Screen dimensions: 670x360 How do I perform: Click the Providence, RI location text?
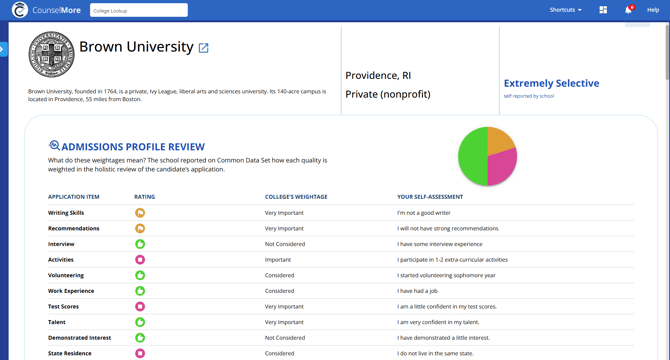tap(378, 76)
